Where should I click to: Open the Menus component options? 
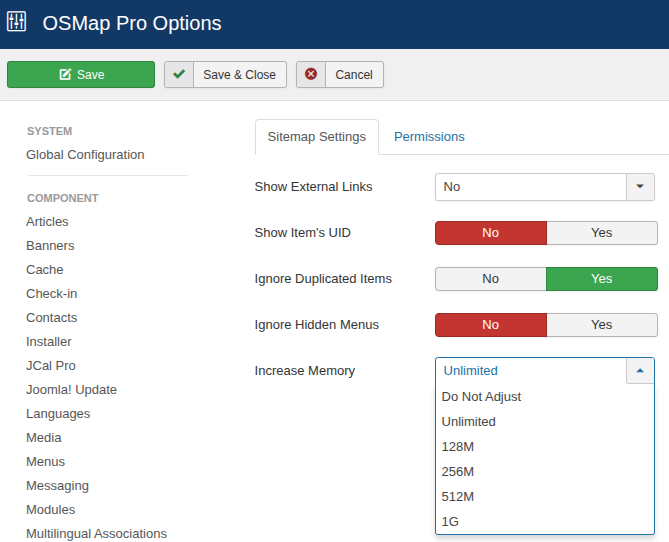(x=45, y=462)
